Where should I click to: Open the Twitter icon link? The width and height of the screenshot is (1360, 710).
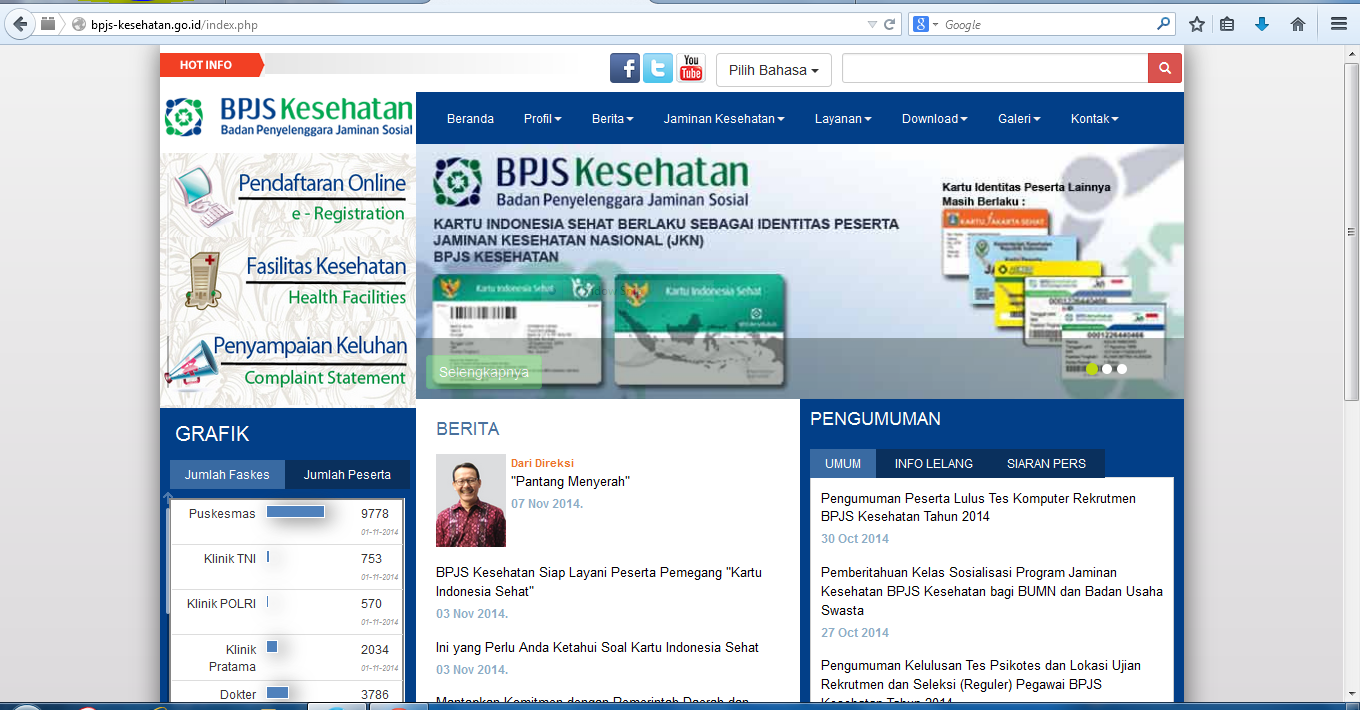(658, 68)
